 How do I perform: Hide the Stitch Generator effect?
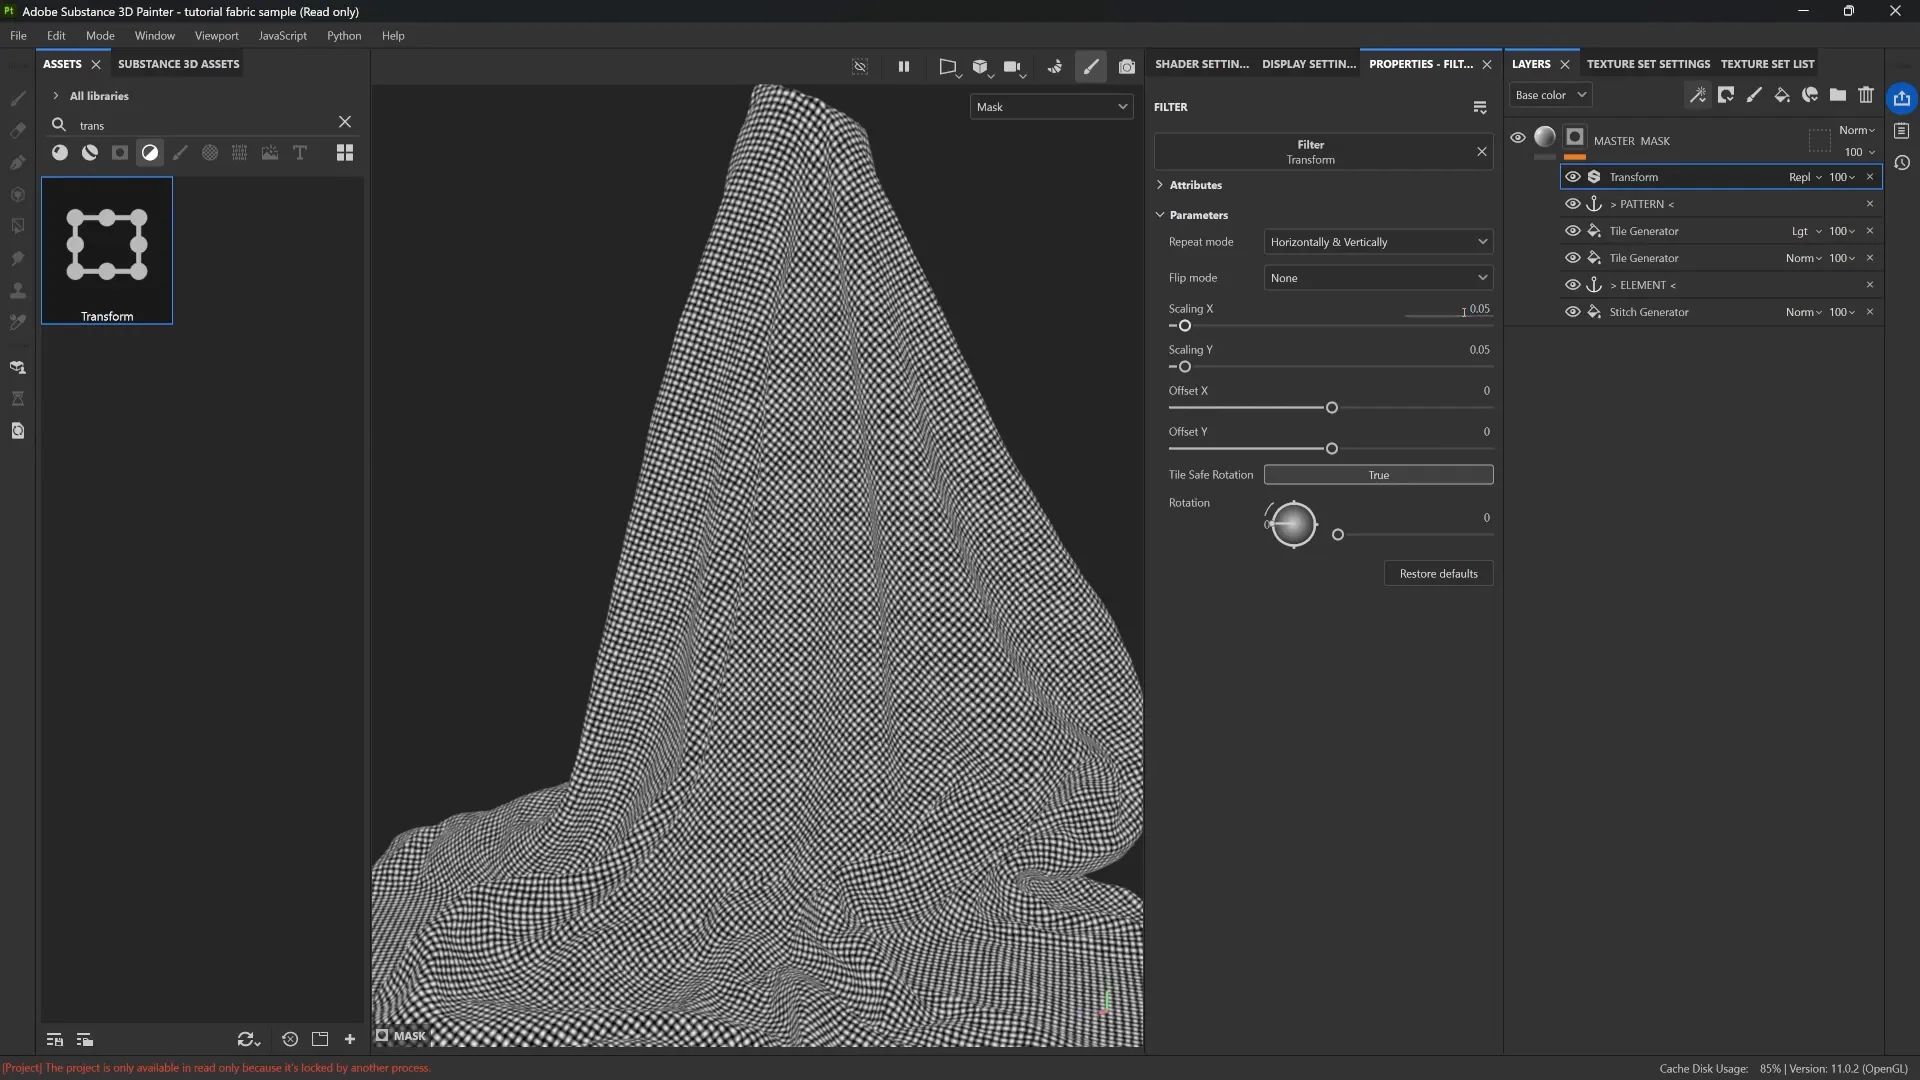click(1572, 312)
